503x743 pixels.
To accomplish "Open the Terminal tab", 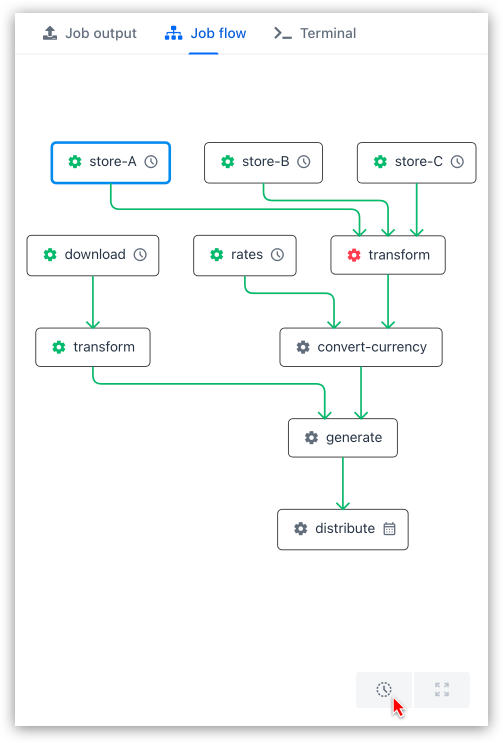I will click(314, 33).
